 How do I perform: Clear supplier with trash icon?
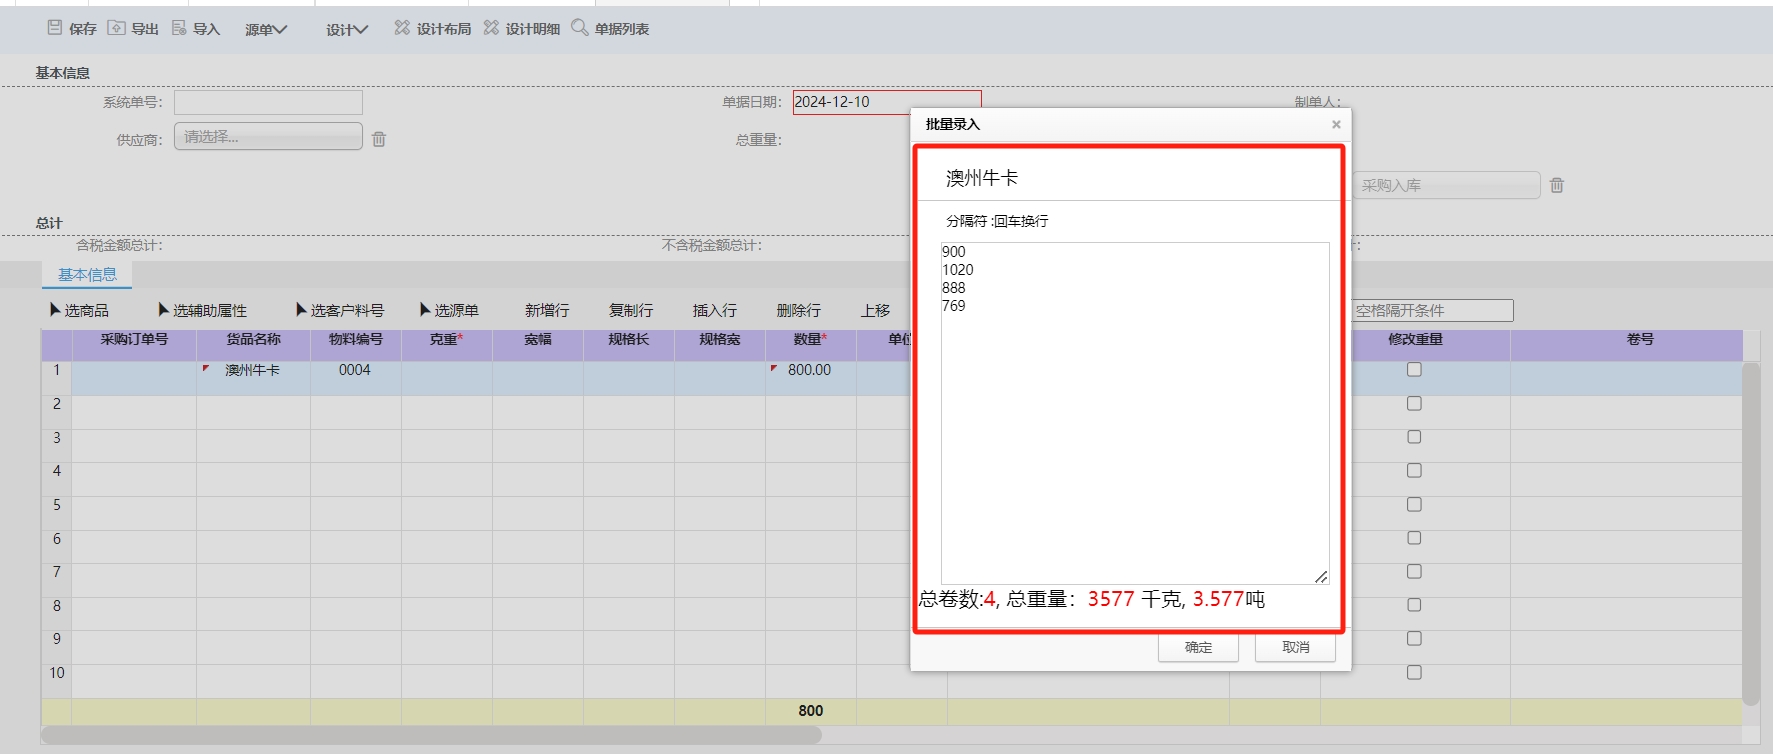[379, 139]
